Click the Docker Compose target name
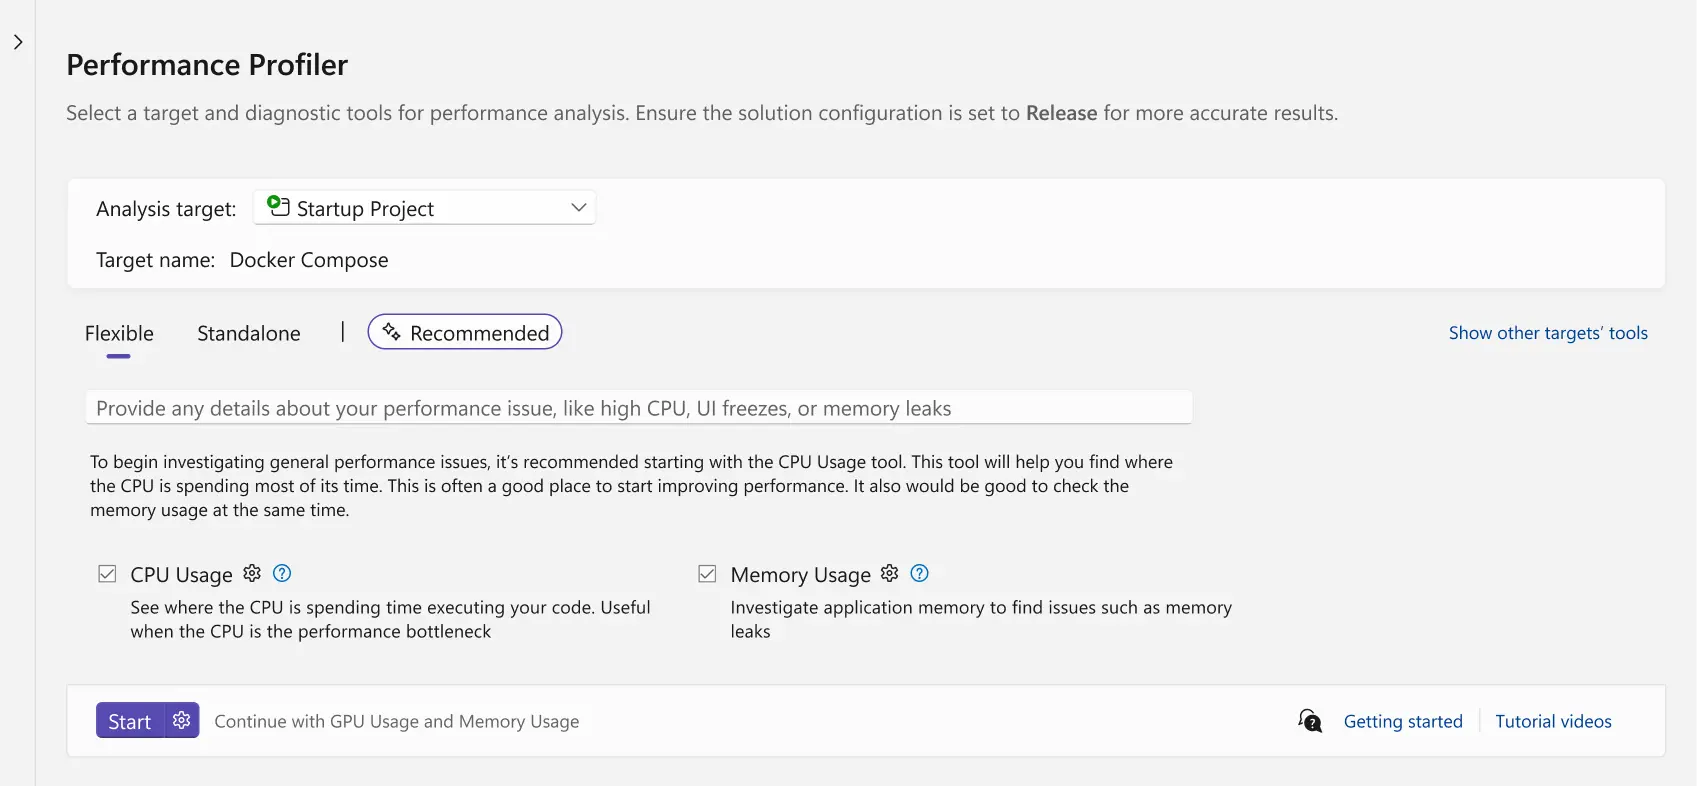Screen dimensions: 1697x786 (309, 260)
